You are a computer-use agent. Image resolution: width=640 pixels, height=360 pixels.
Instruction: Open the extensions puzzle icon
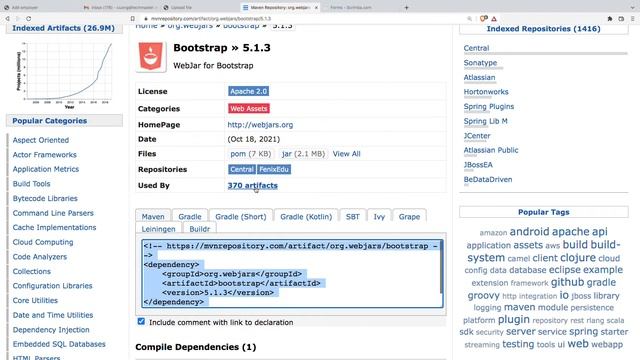coord(610,19)
